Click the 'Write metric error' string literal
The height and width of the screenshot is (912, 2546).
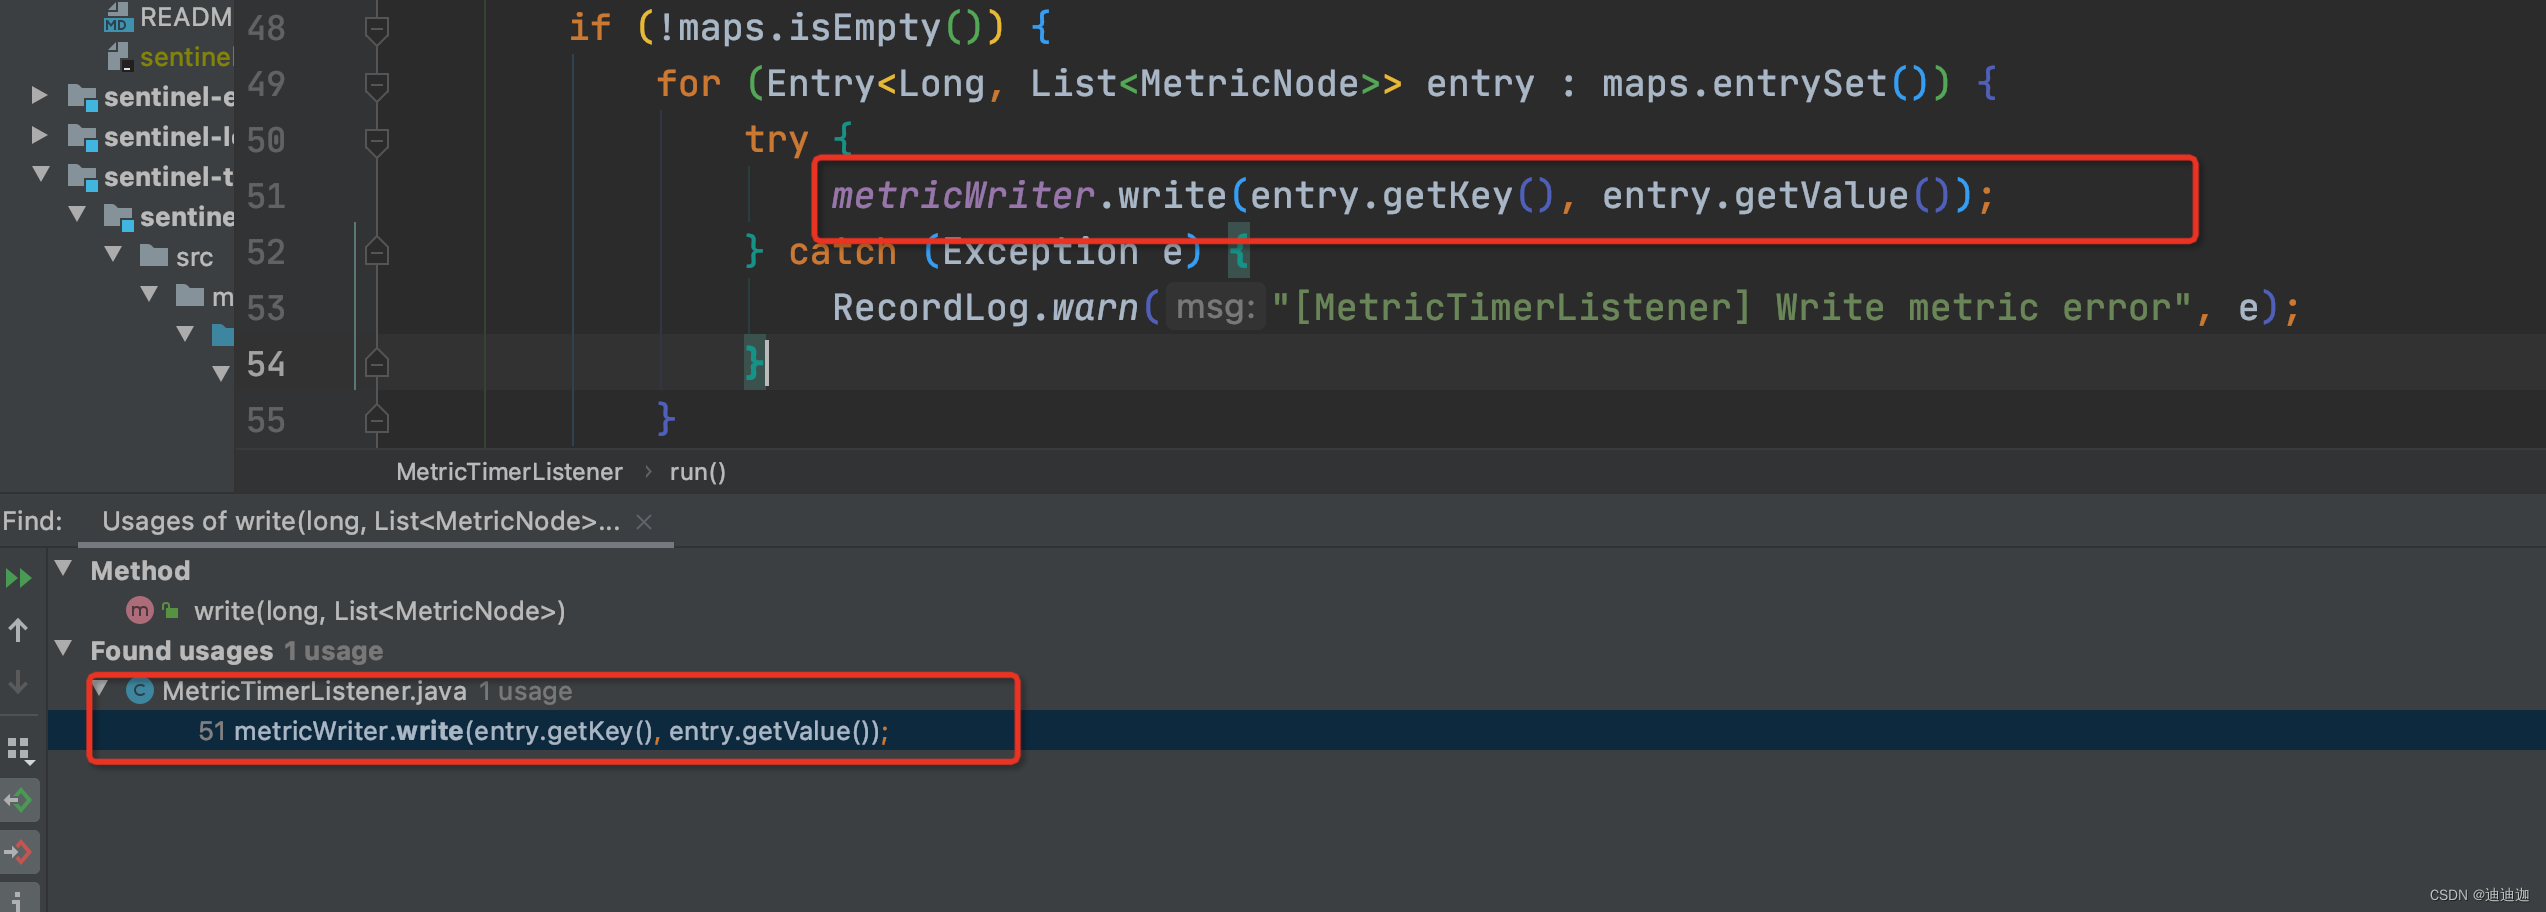pos(1731,308)
